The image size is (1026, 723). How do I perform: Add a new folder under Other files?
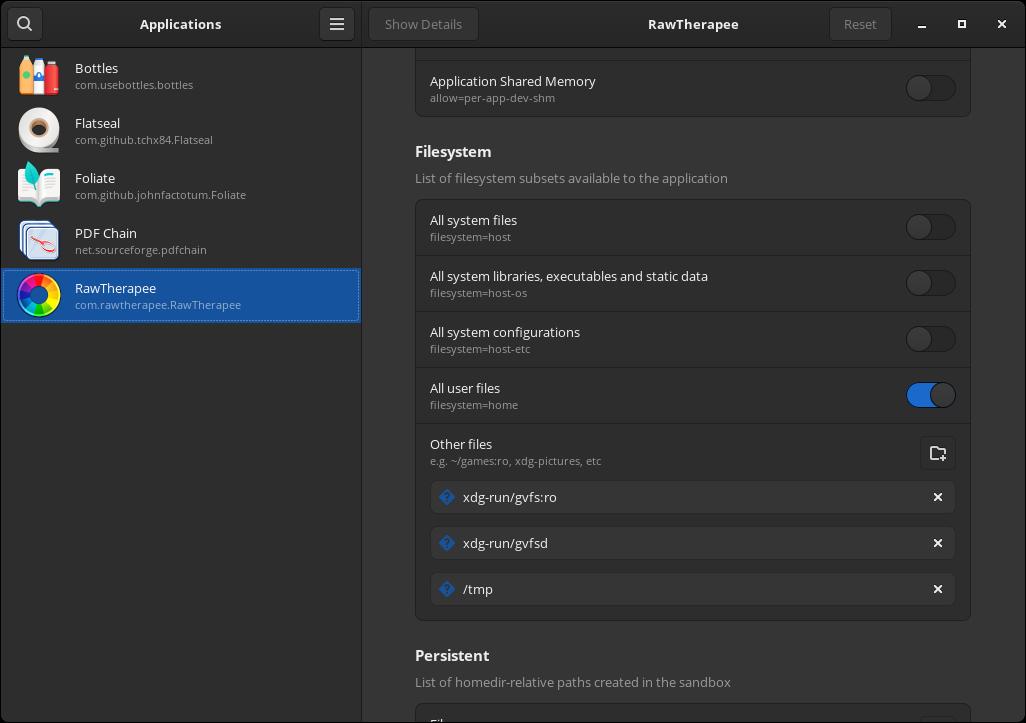(938, 453)
